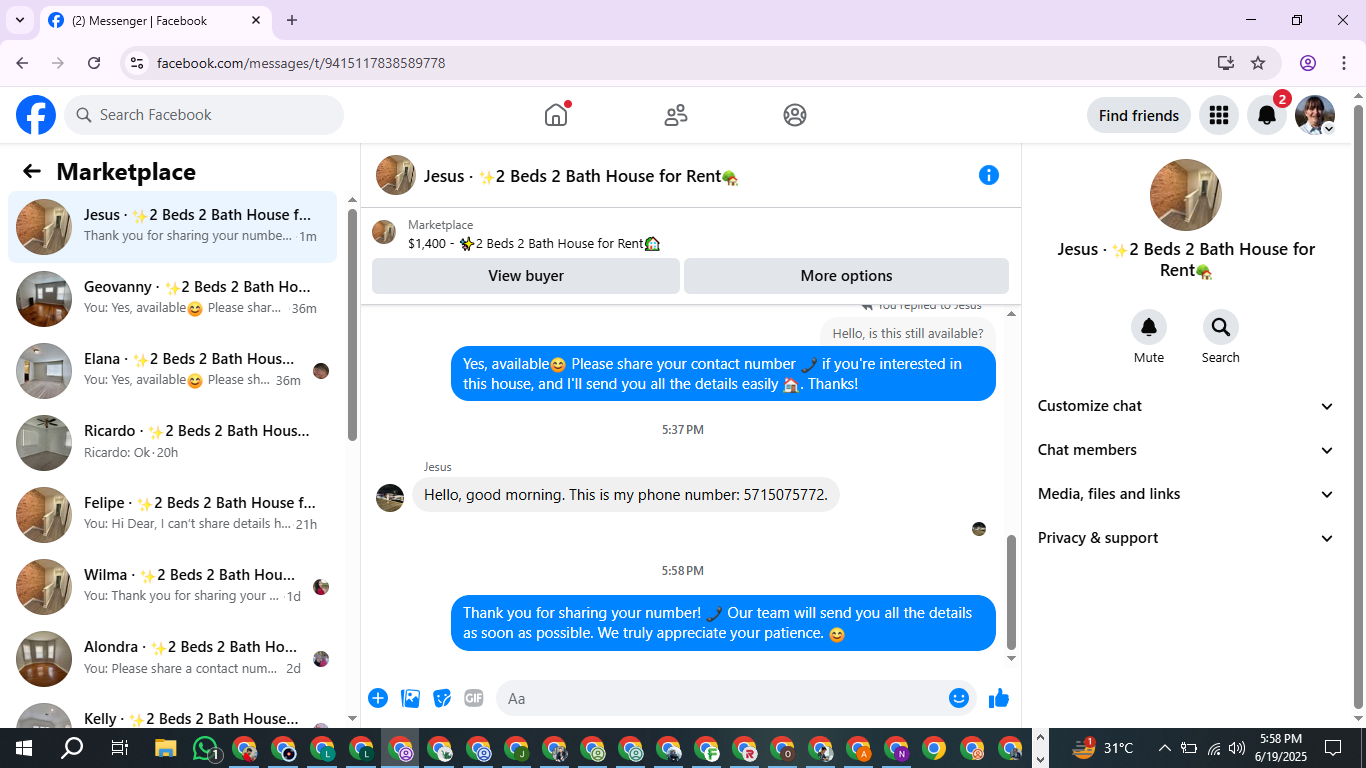Image resolution: width=1366 pixels, height=768 pixels.
Task: Open Jesus conversation header name
Action: (580, 176)
